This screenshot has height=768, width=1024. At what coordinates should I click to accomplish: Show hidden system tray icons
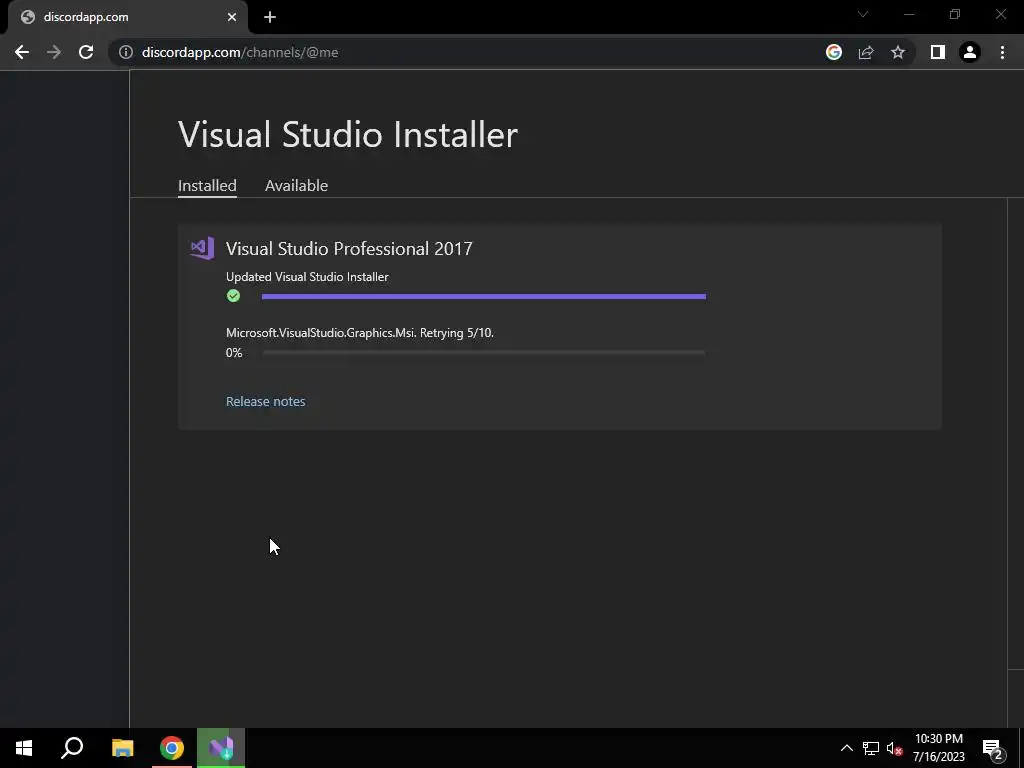click(x=846, y=748)
